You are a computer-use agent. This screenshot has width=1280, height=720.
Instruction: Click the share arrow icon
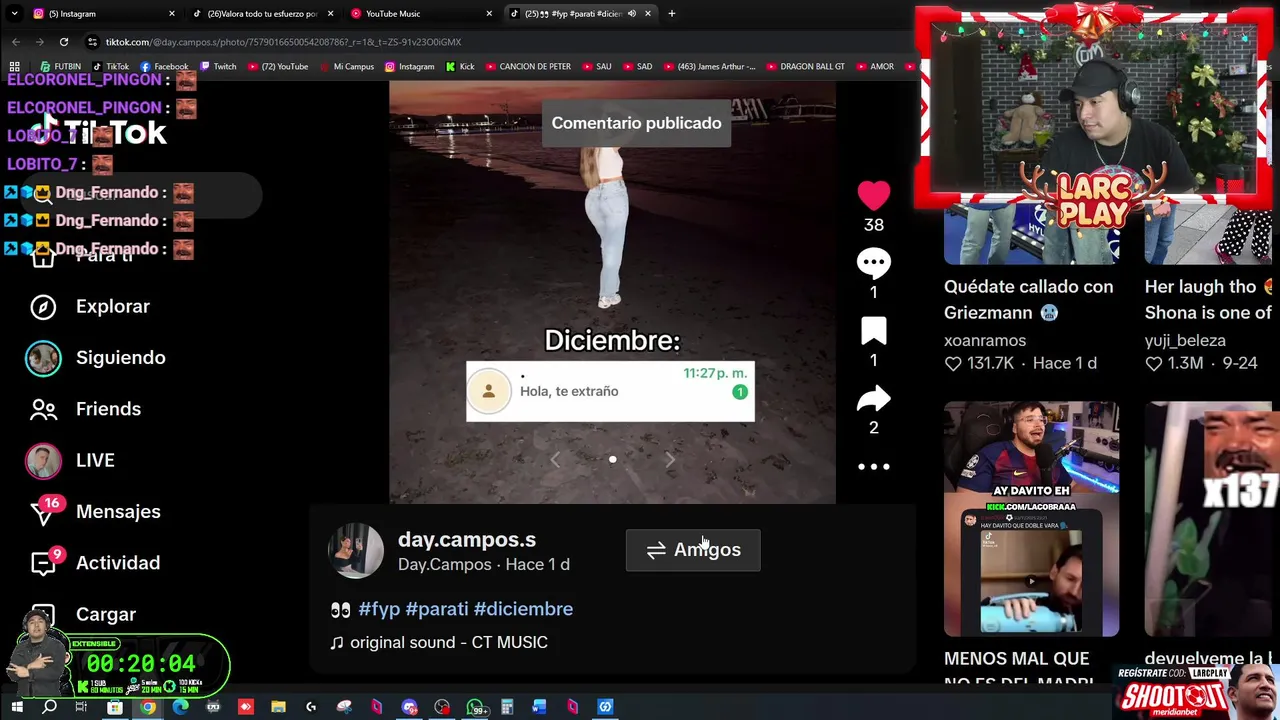click(873, 399)
